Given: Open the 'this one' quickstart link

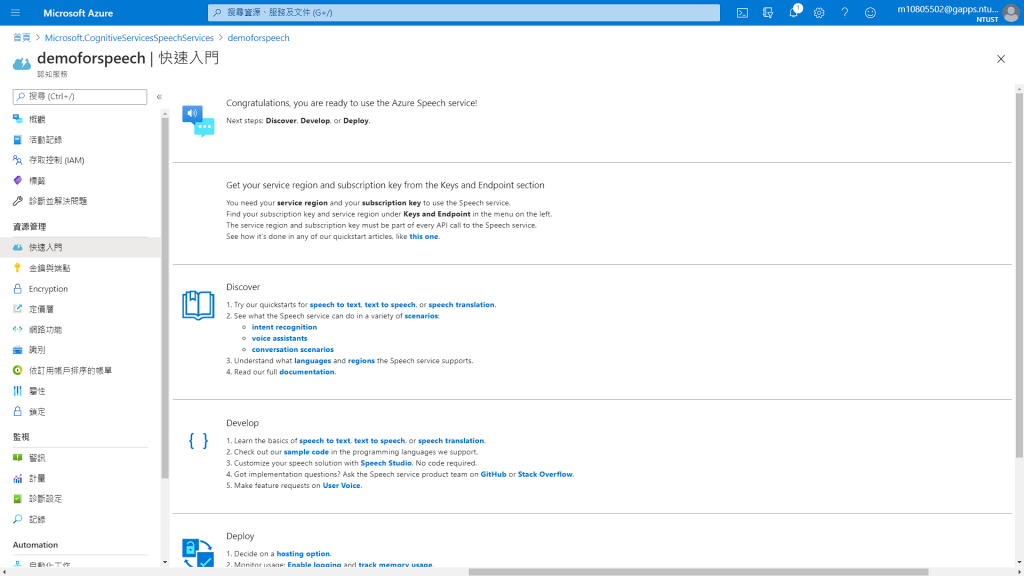Looking at the screenshot, I should (424, 236).
